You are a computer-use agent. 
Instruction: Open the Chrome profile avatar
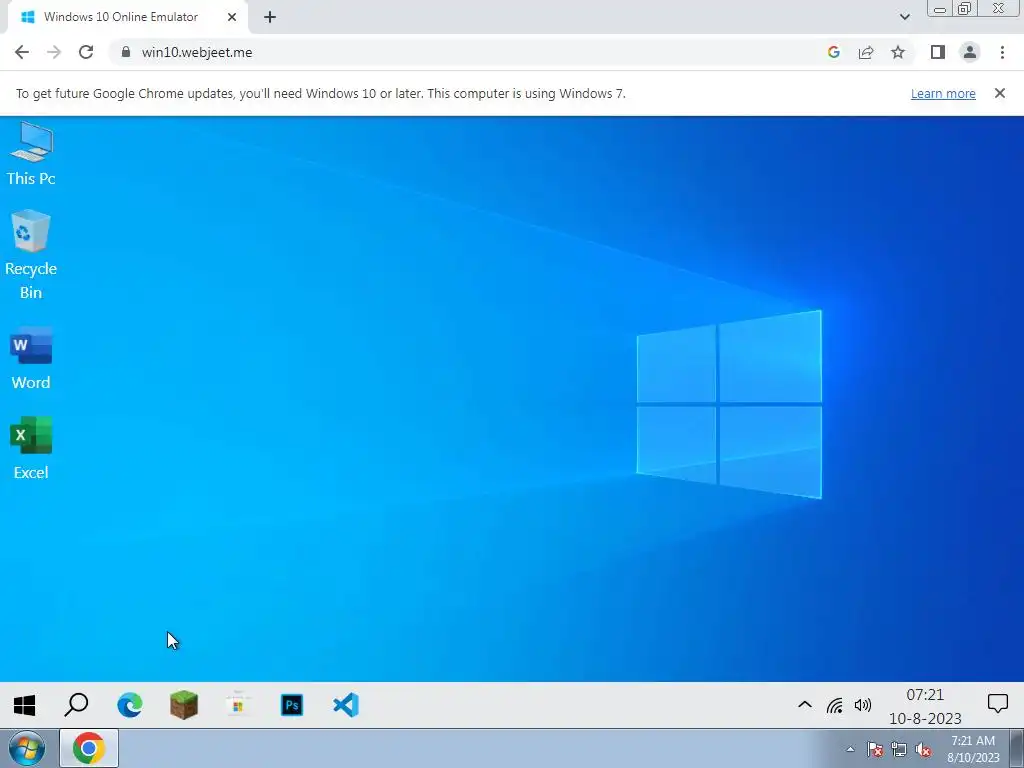pos(970,52)
